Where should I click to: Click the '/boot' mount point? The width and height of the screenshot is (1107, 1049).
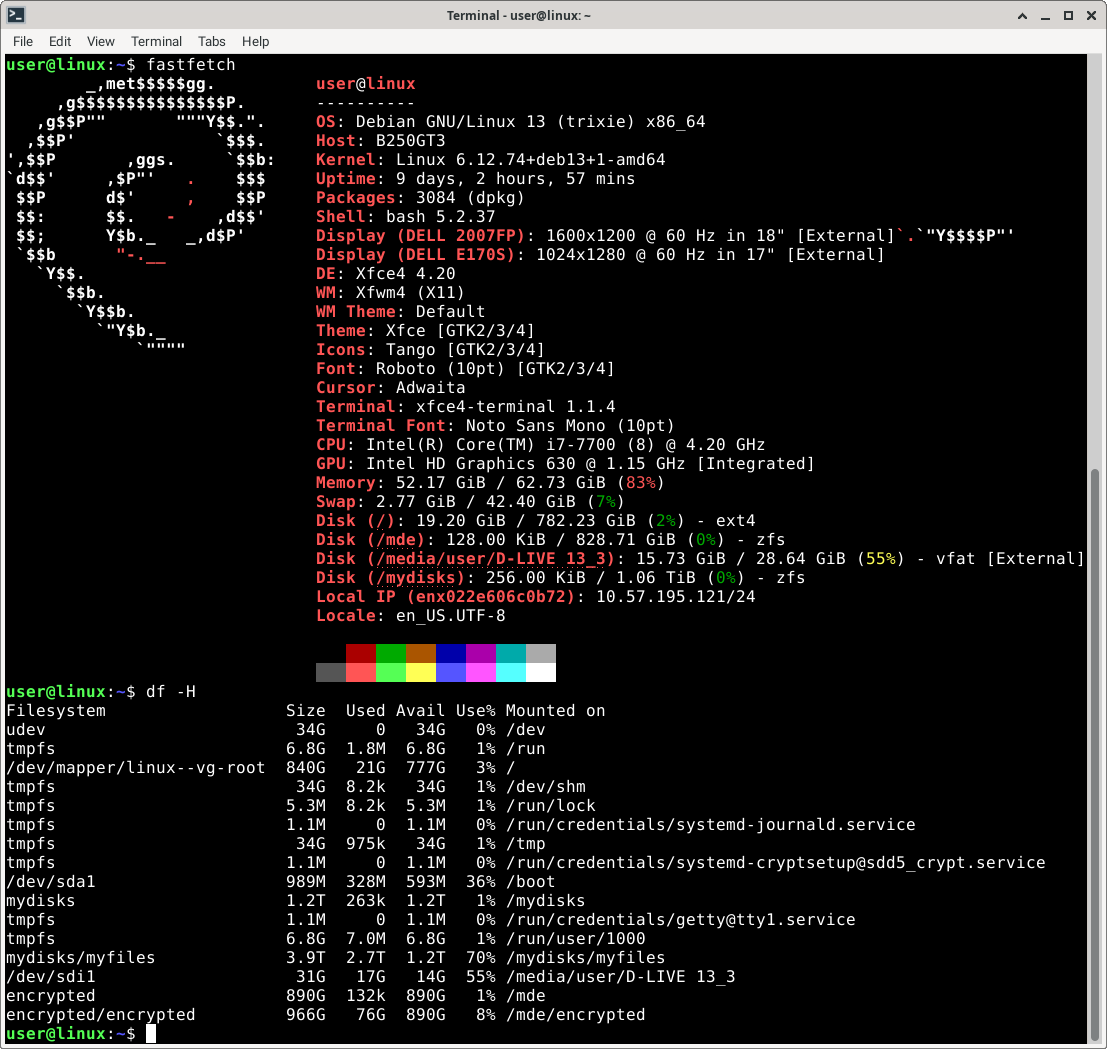click(530, 882)
